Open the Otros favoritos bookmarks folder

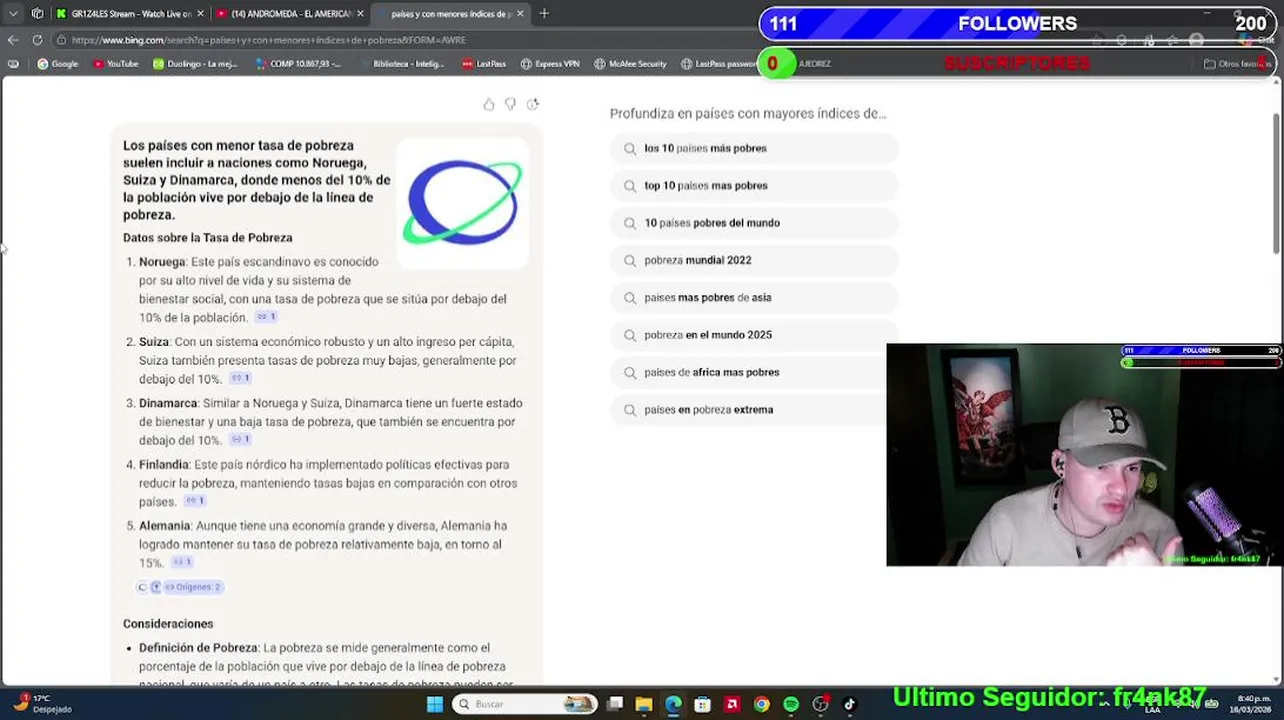point(1236,64)
